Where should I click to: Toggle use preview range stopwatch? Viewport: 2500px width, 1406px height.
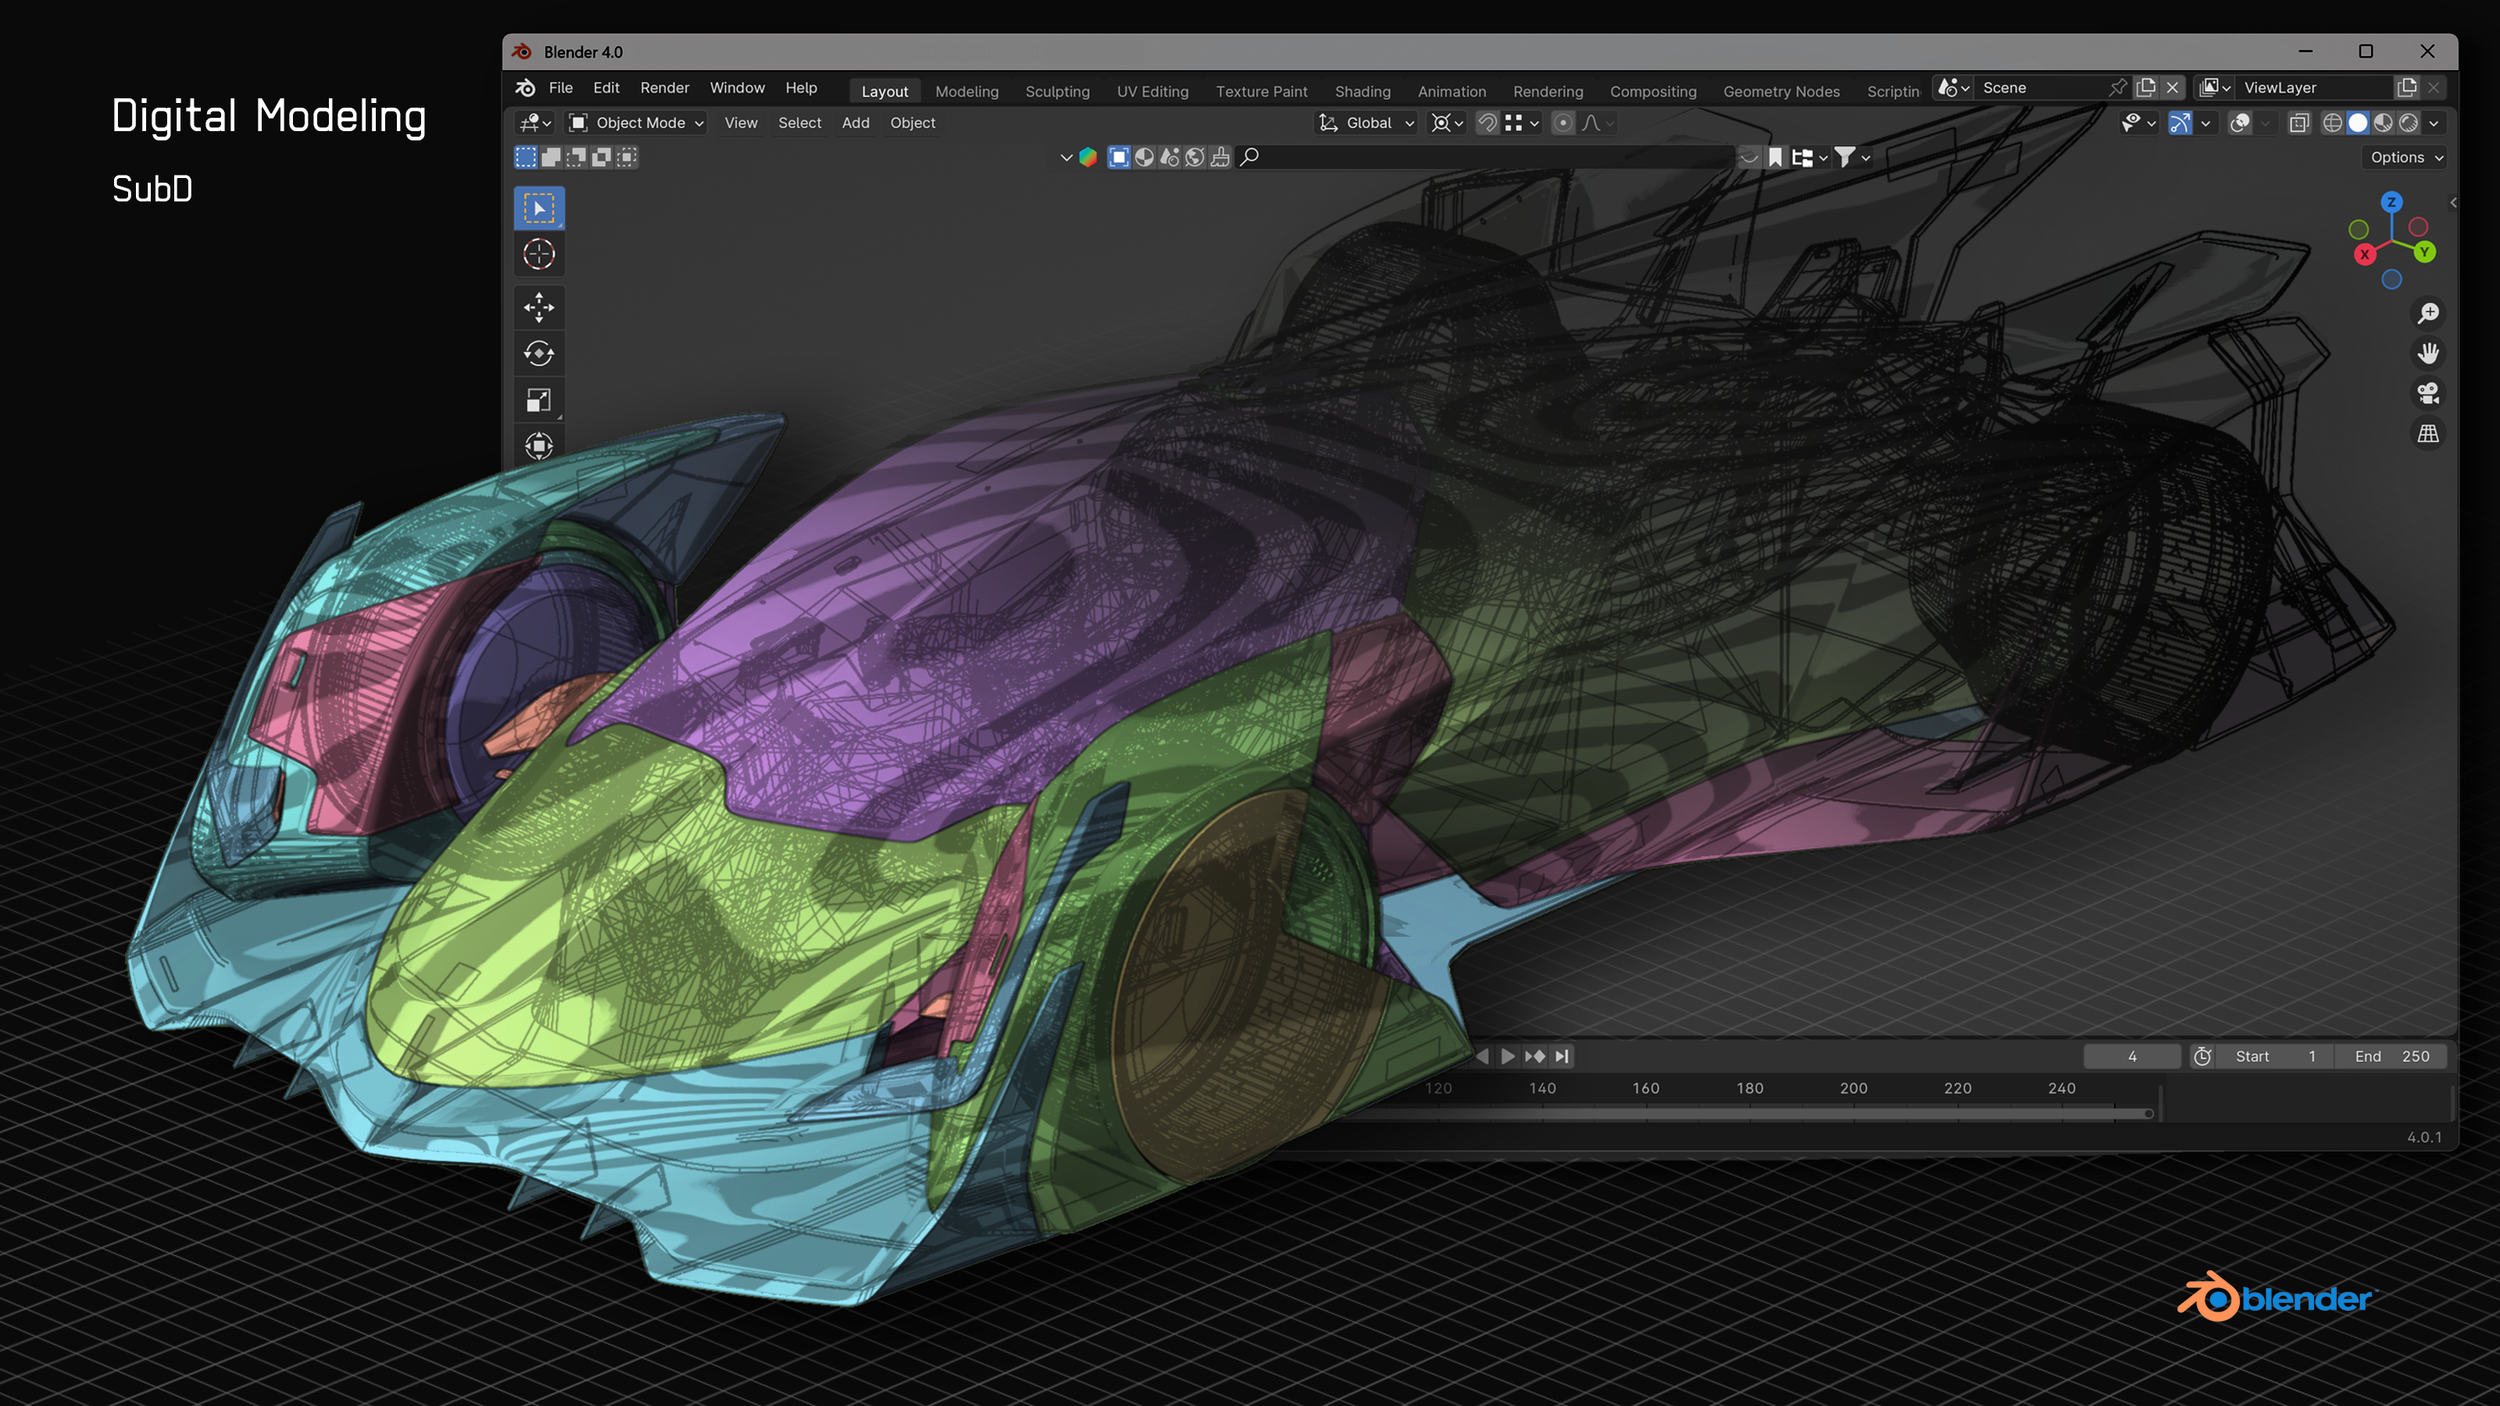click(x=2202, y=1057)
